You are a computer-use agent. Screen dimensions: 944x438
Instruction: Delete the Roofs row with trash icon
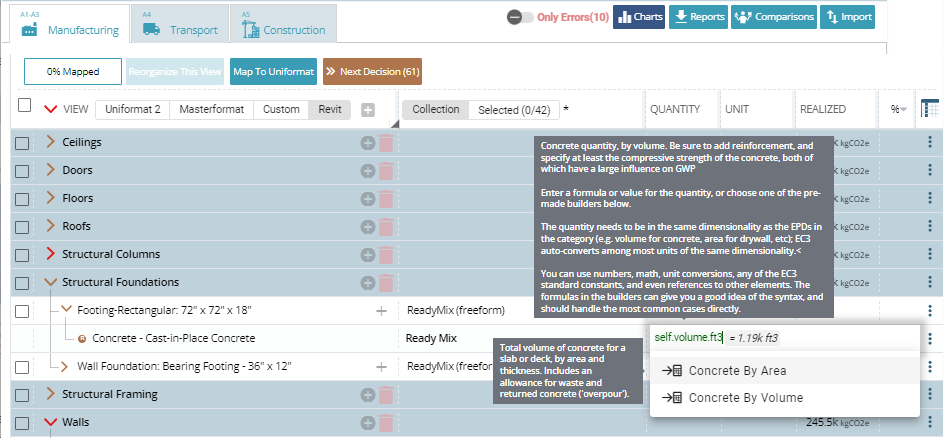[386, 227]
